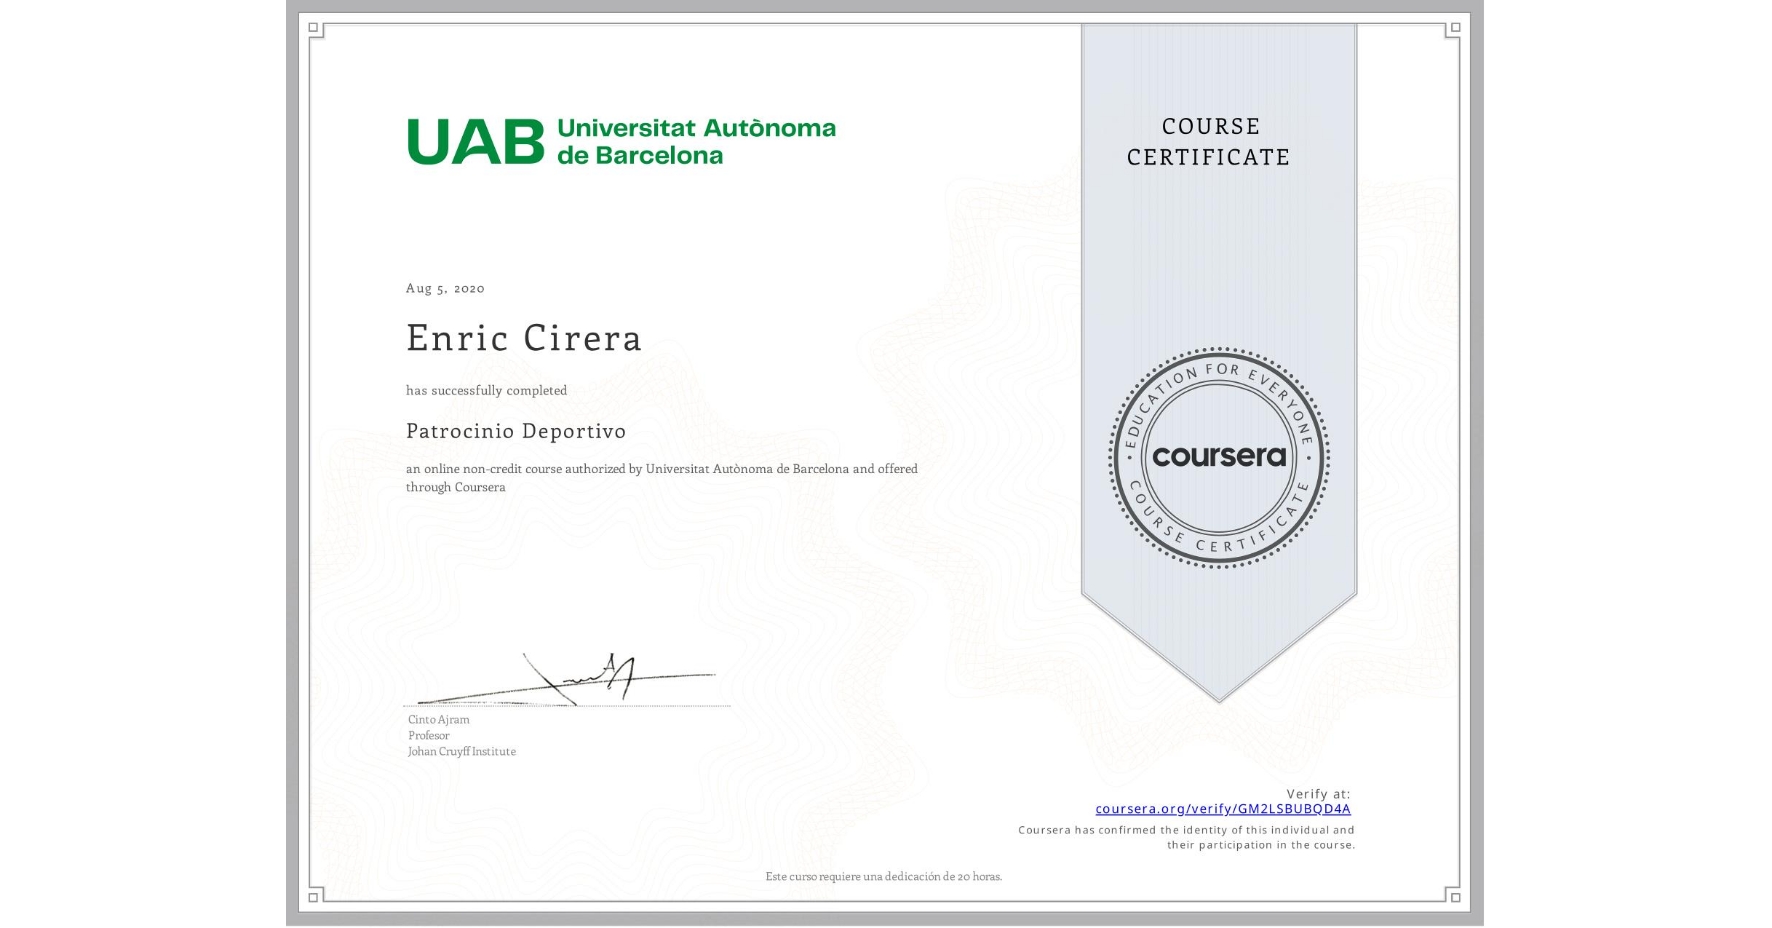The image size is (1772, 928).
Task: Click the UAB green logo
Action: coord(473,140)
